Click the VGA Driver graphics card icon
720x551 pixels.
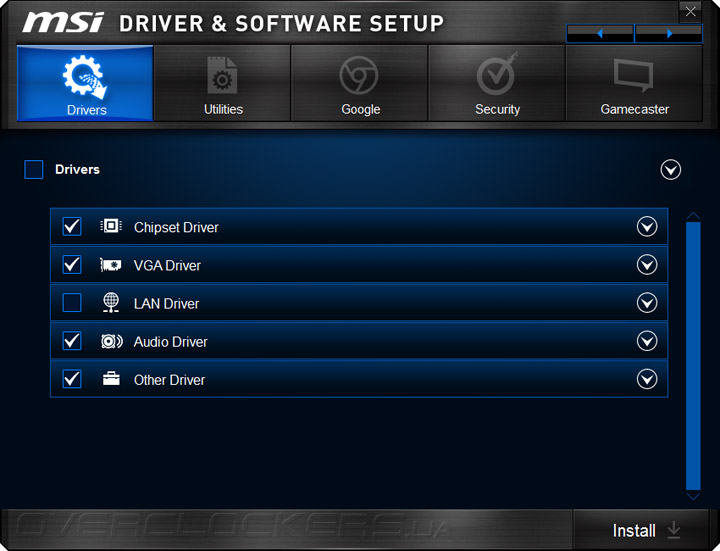click(111, 265)
